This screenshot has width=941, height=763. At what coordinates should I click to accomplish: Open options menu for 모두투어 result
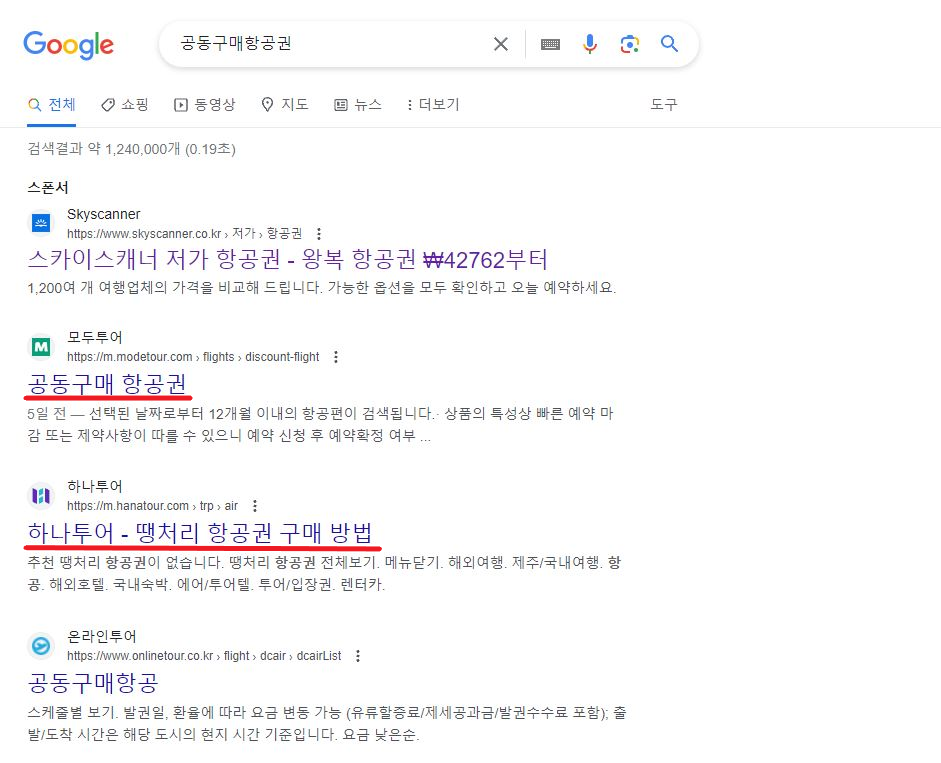click(336, 357)
